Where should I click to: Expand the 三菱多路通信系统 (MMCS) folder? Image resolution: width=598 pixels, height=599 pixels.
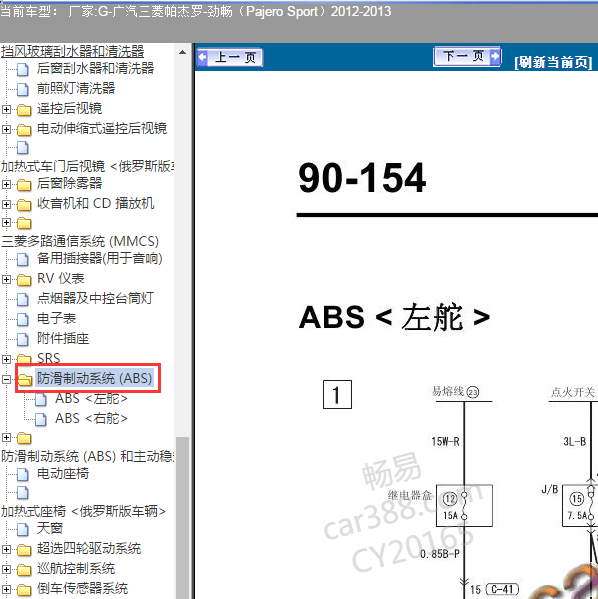6,222
